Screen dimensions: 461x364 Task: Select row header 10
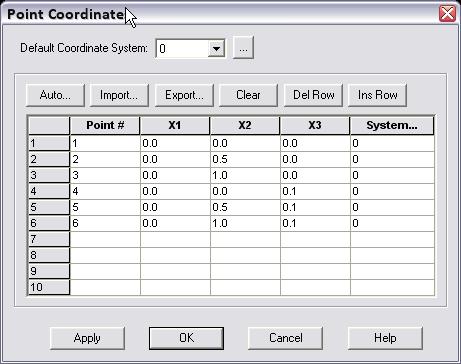(x=49, y=287)
